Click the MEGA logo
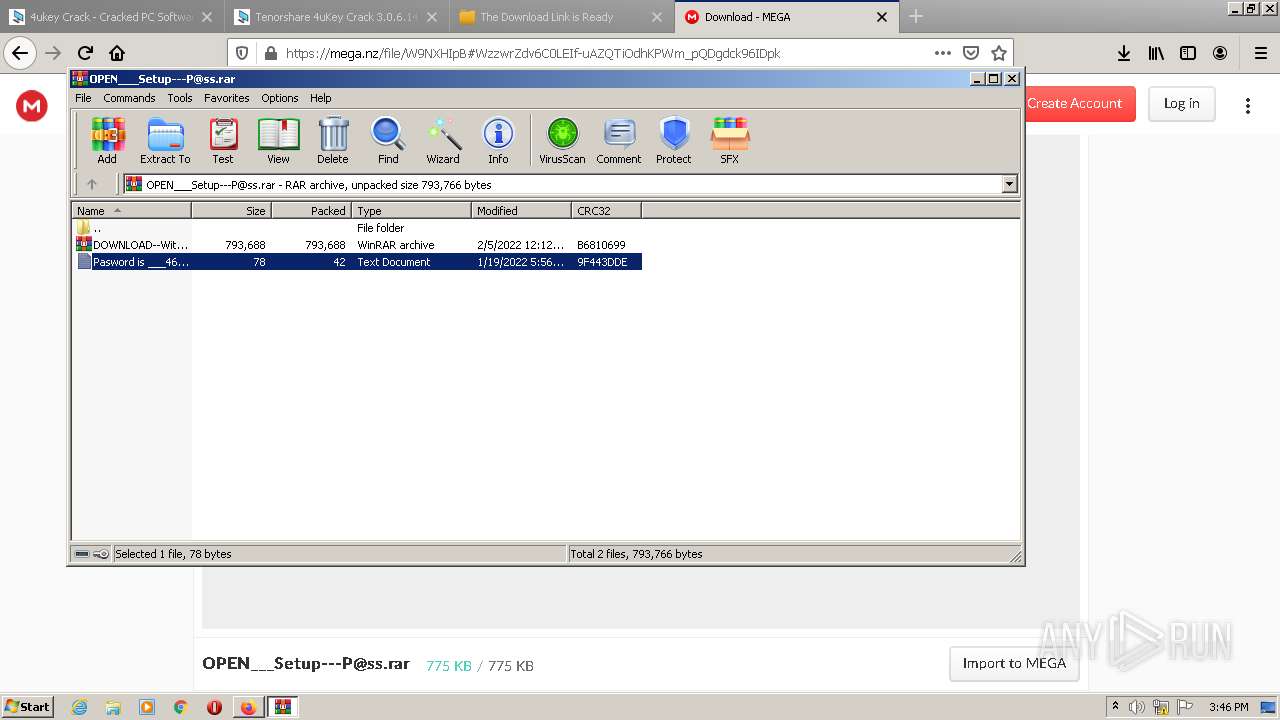 click(x=32, y=105)
